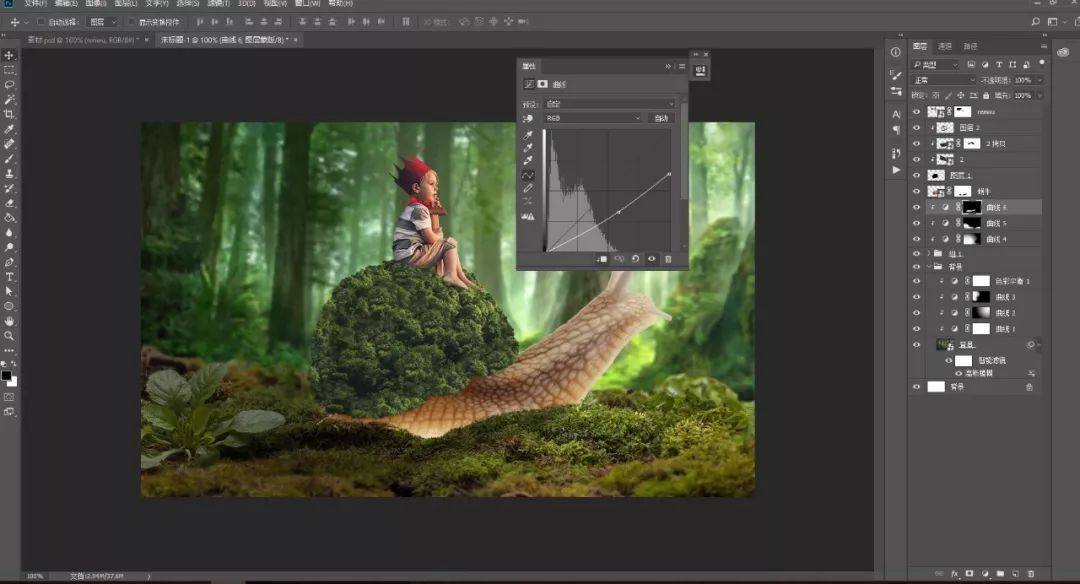
Task: Hide the bottom 背景 layer
Action: coord(916,387)
